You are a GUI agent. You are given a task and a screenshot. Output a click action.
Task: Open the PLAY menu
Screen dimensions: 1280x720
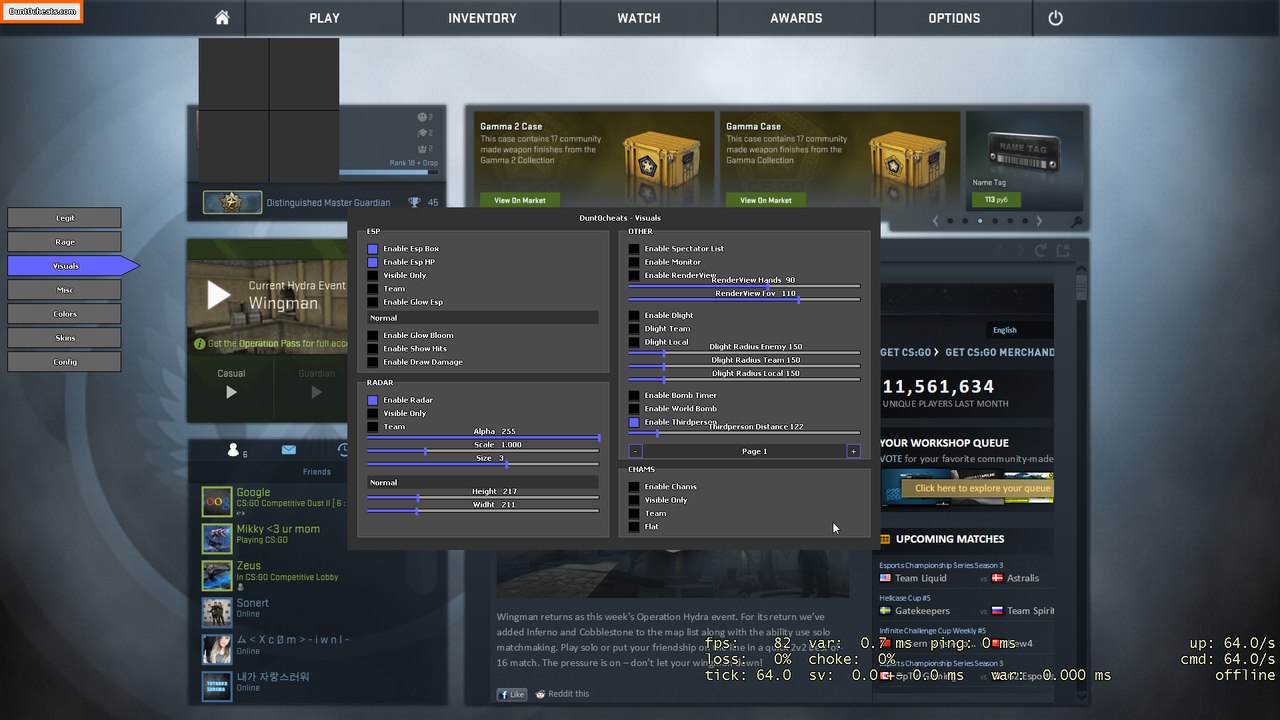click(324, 18)
